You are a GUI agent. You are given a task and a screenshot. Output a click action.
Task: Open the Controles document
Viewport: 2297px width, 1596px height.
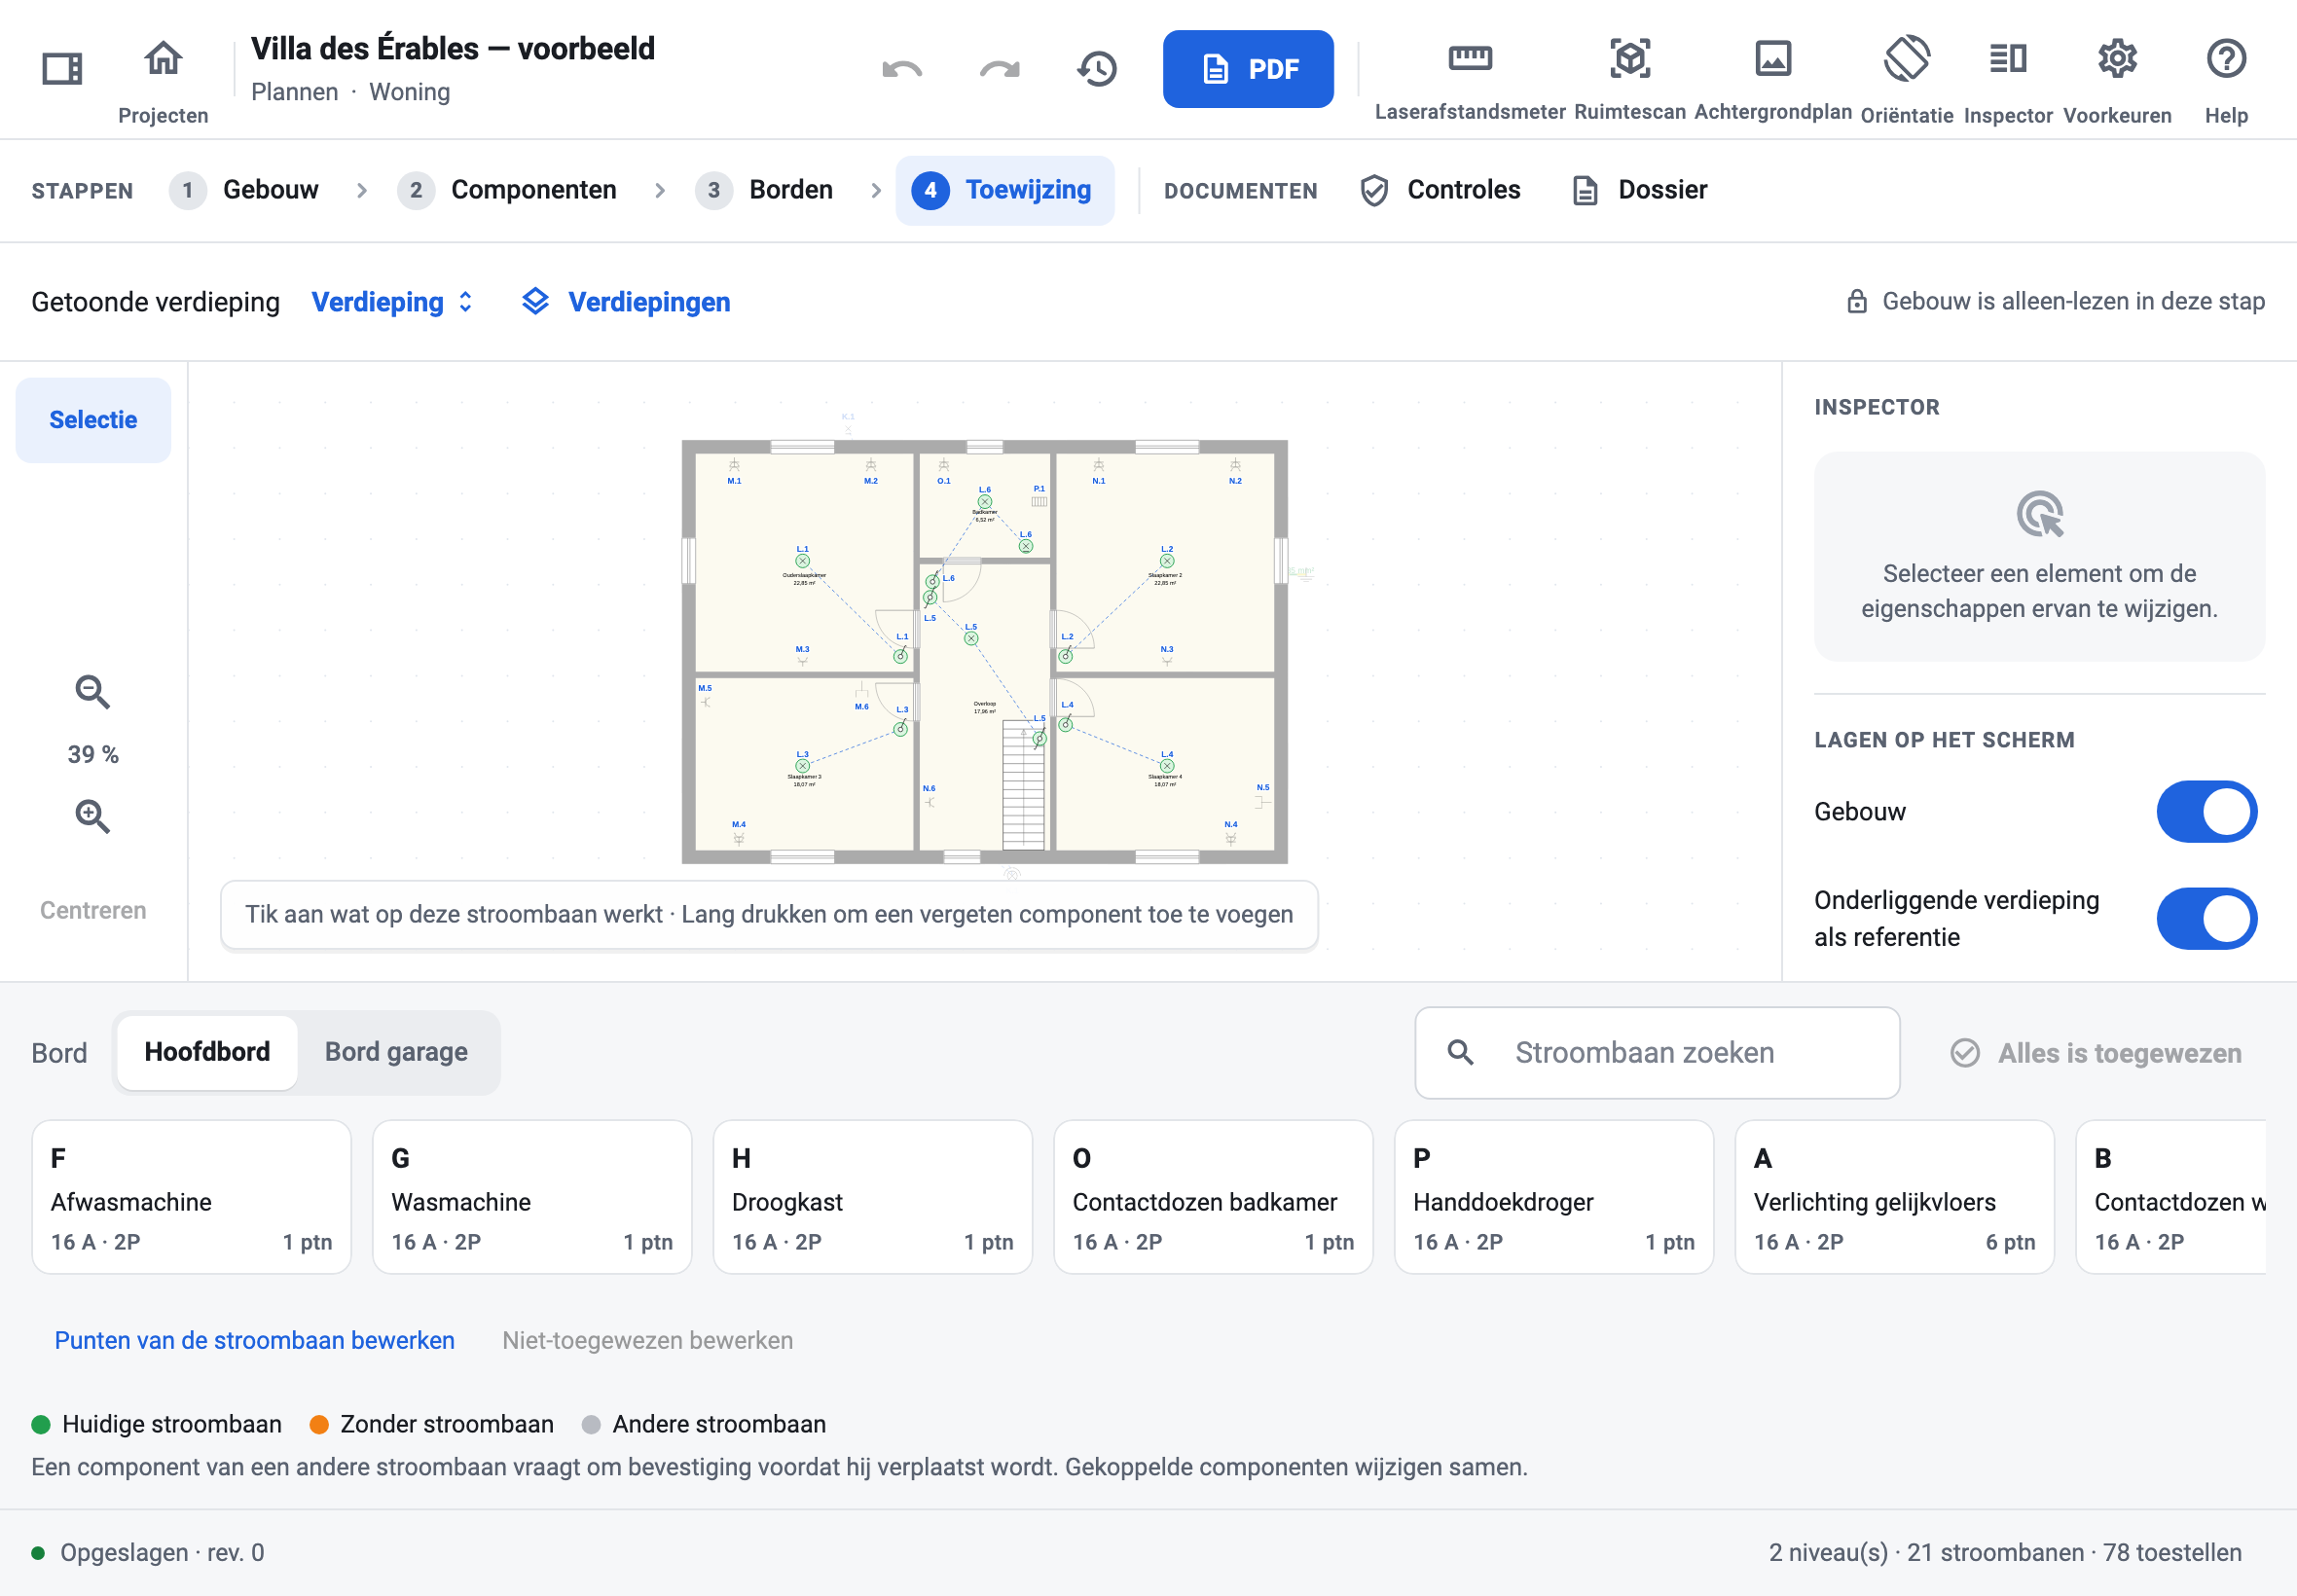pyautogui.click(x=1440, y=190)
